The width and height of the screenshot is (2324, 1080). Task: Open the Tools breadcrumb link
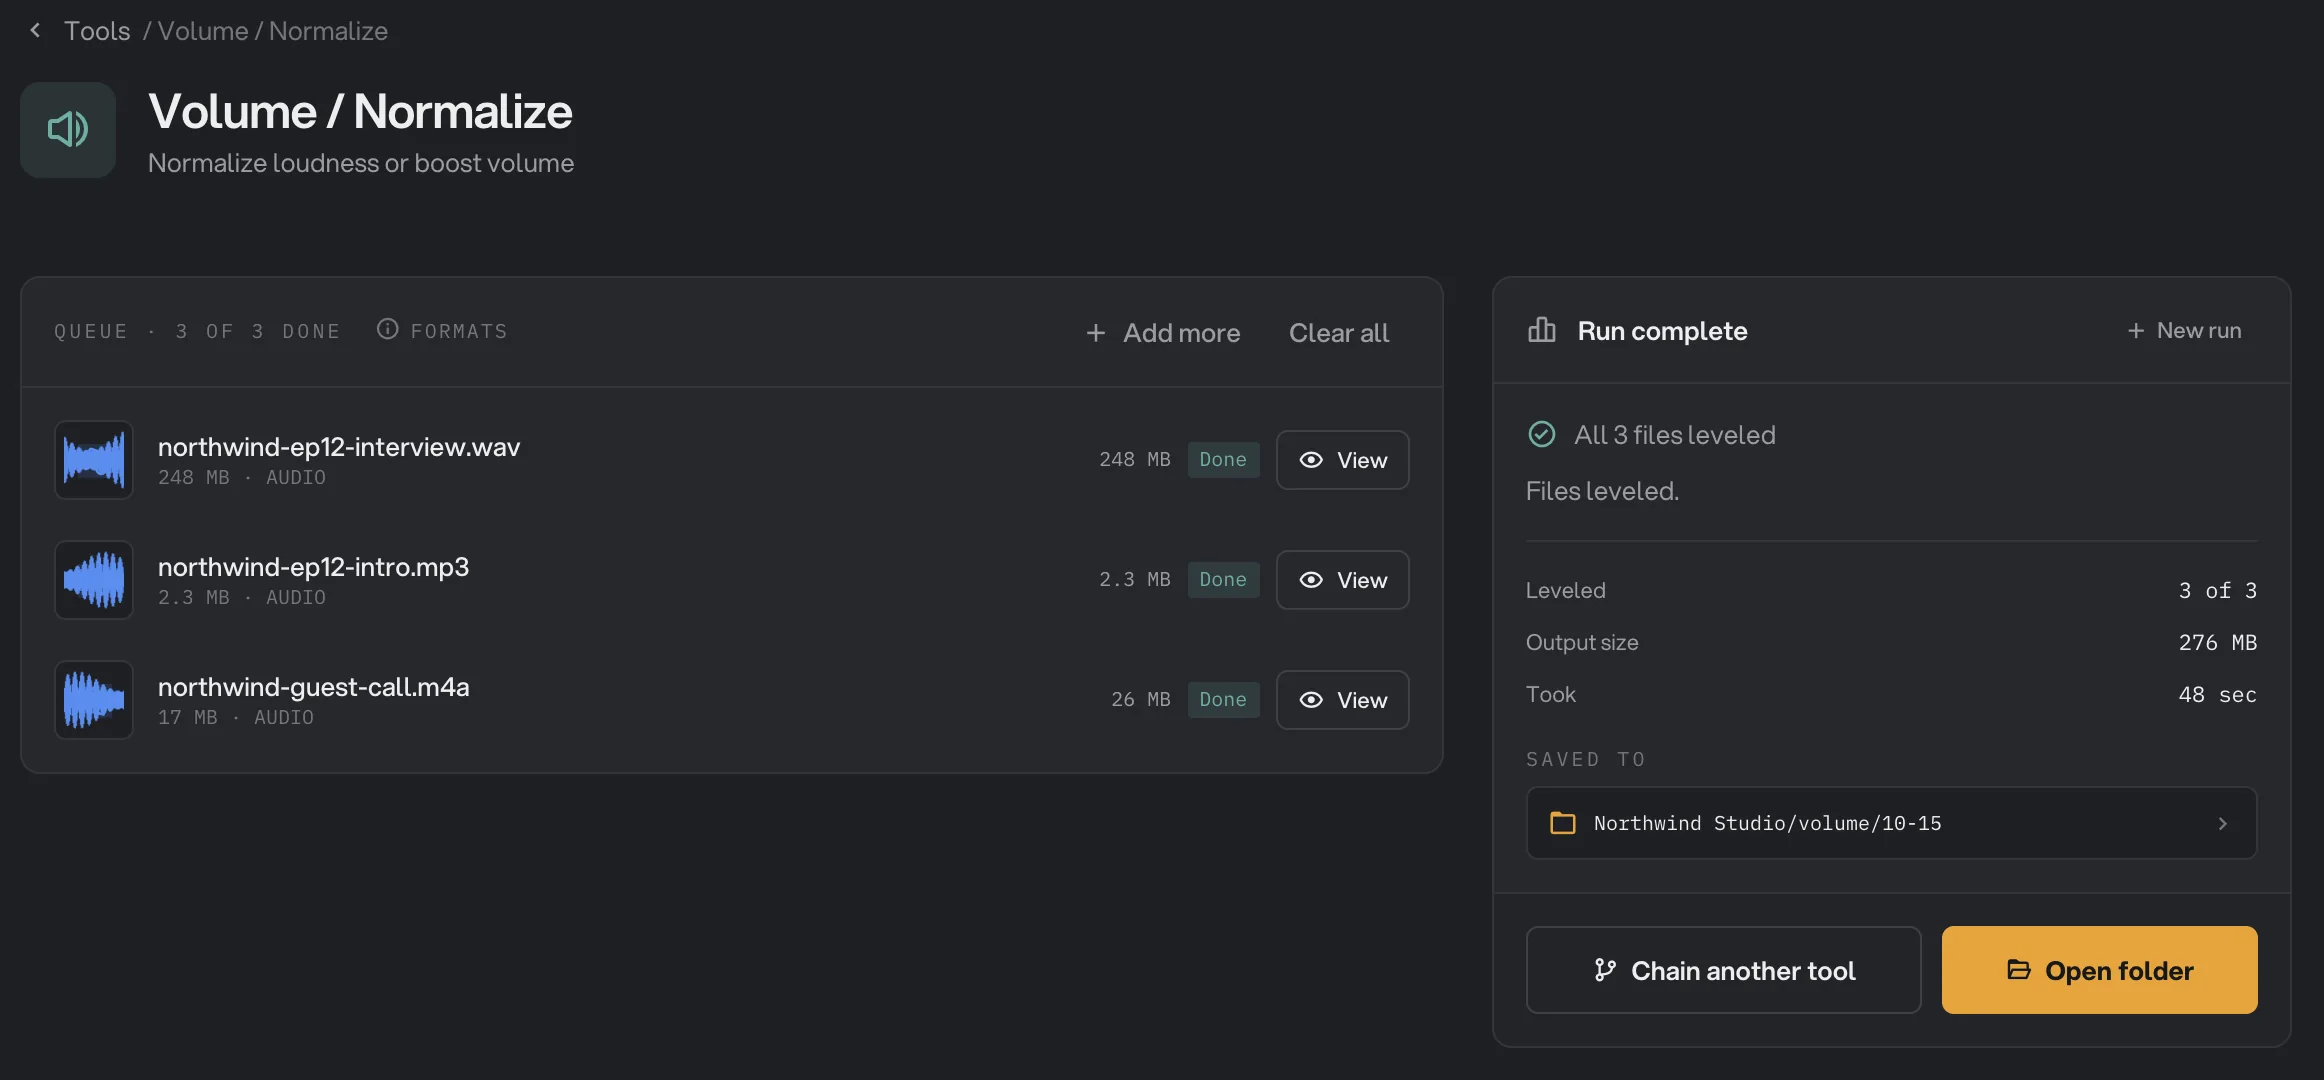(x=97, y=31)
